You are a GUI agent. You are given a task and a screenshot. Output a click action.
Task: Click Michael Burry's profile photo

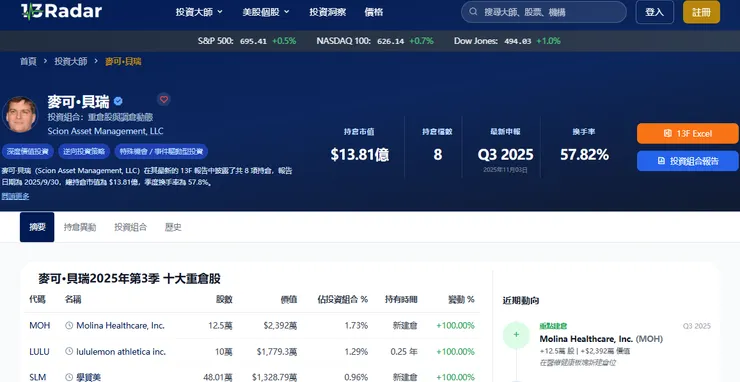point(19,114)
